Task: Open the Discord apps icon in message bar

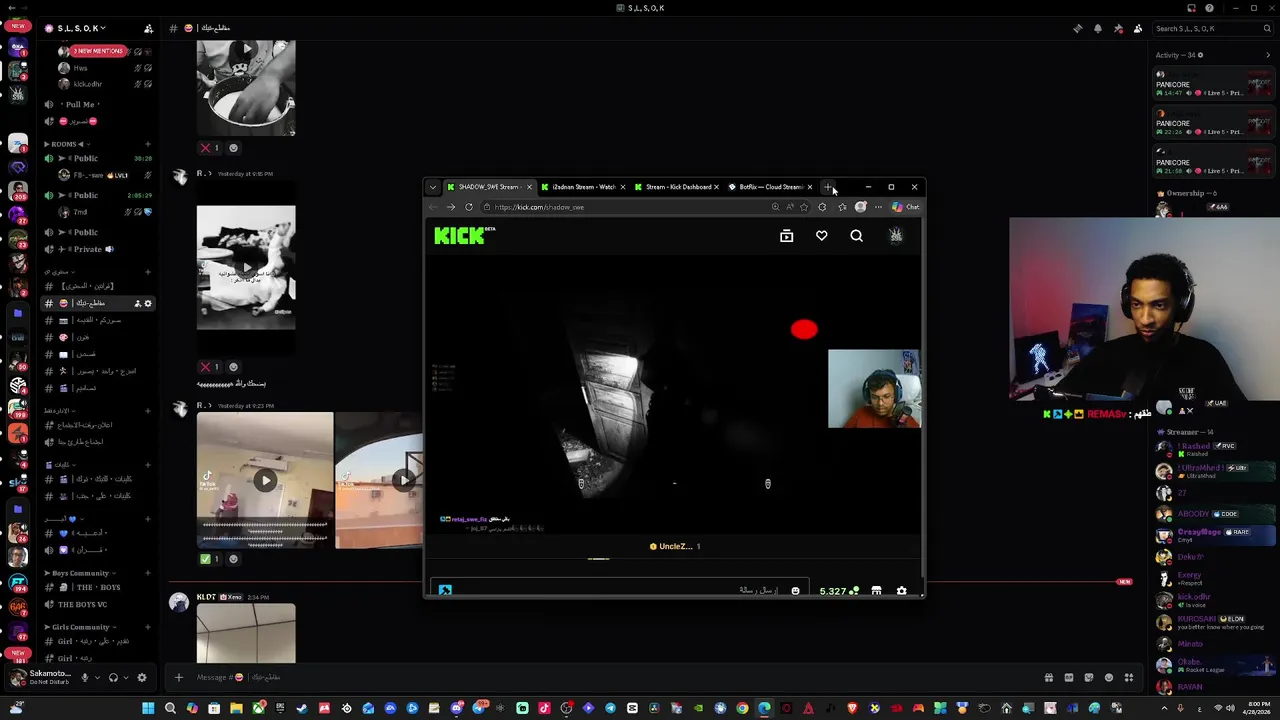Action: click(1128, 677)
